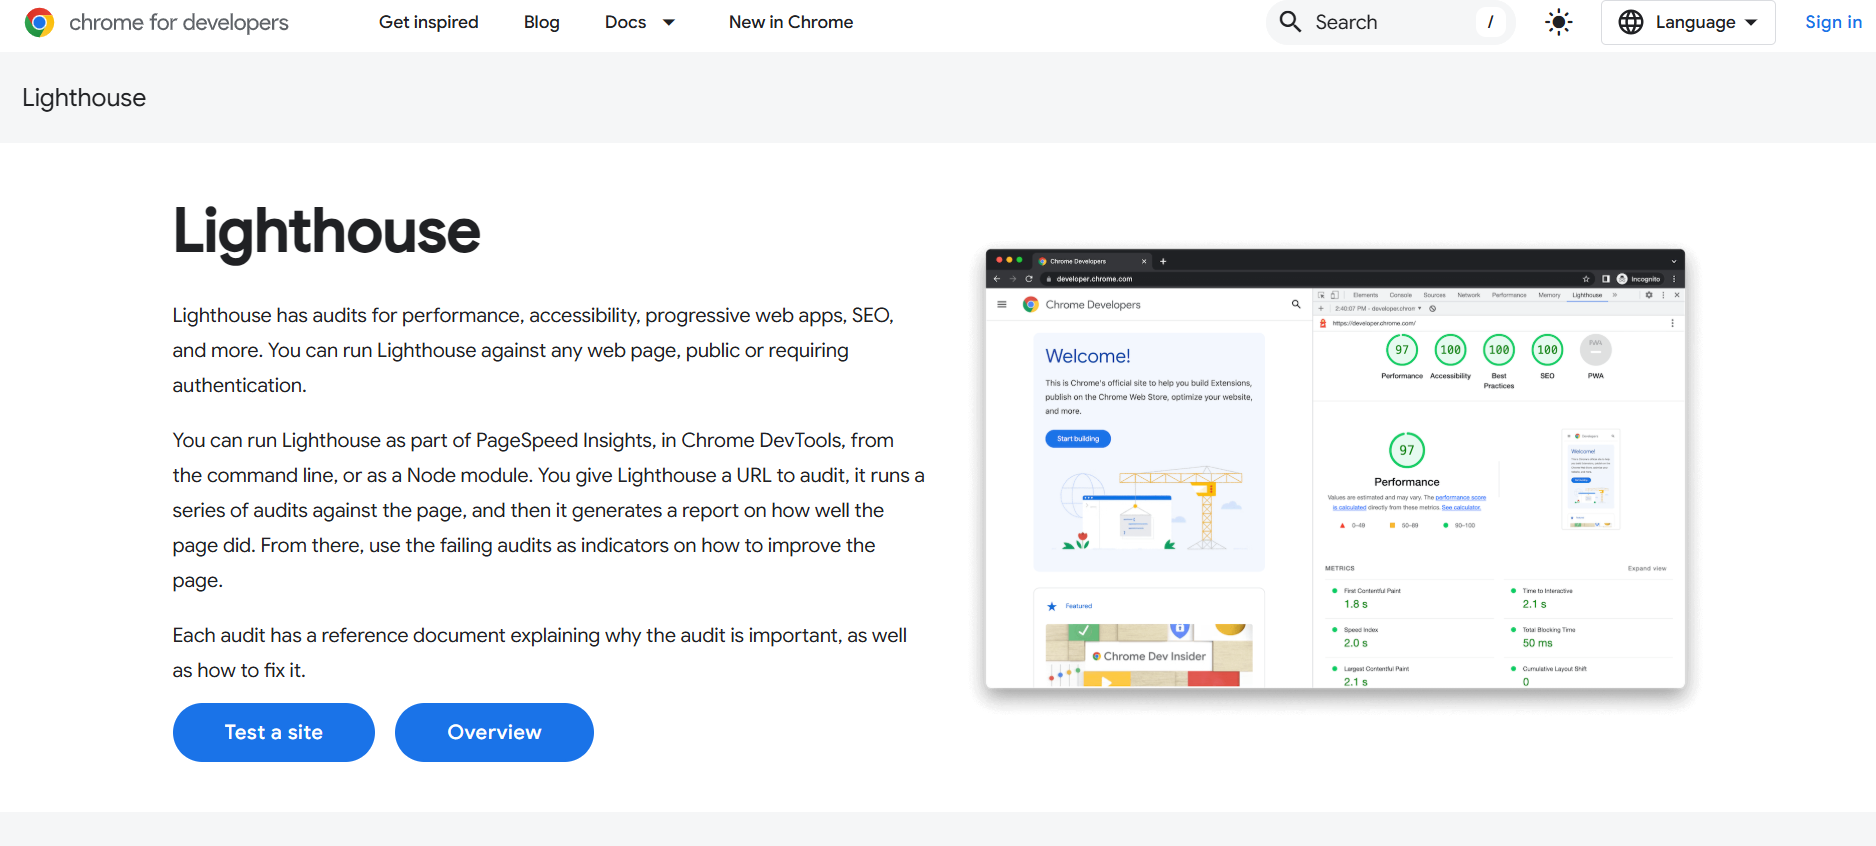1876x846 pixels.
Task: Click the paragraph mentioning PageSpeed Insights
Action: 548,510
